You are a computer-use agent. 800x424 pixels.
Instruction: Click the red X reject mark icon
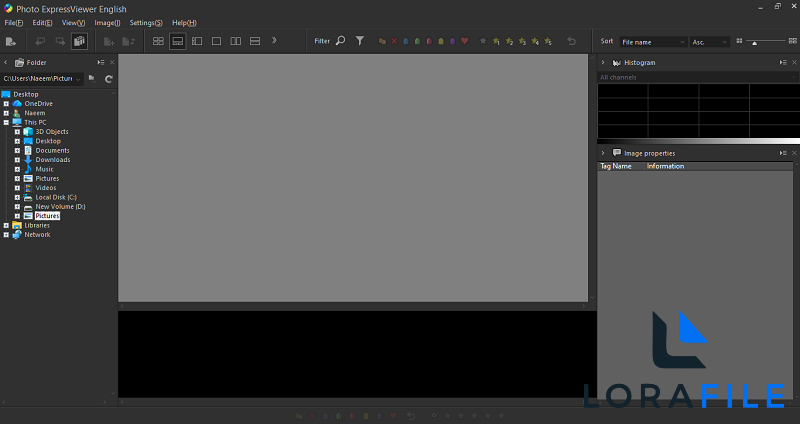coord(394,41)
